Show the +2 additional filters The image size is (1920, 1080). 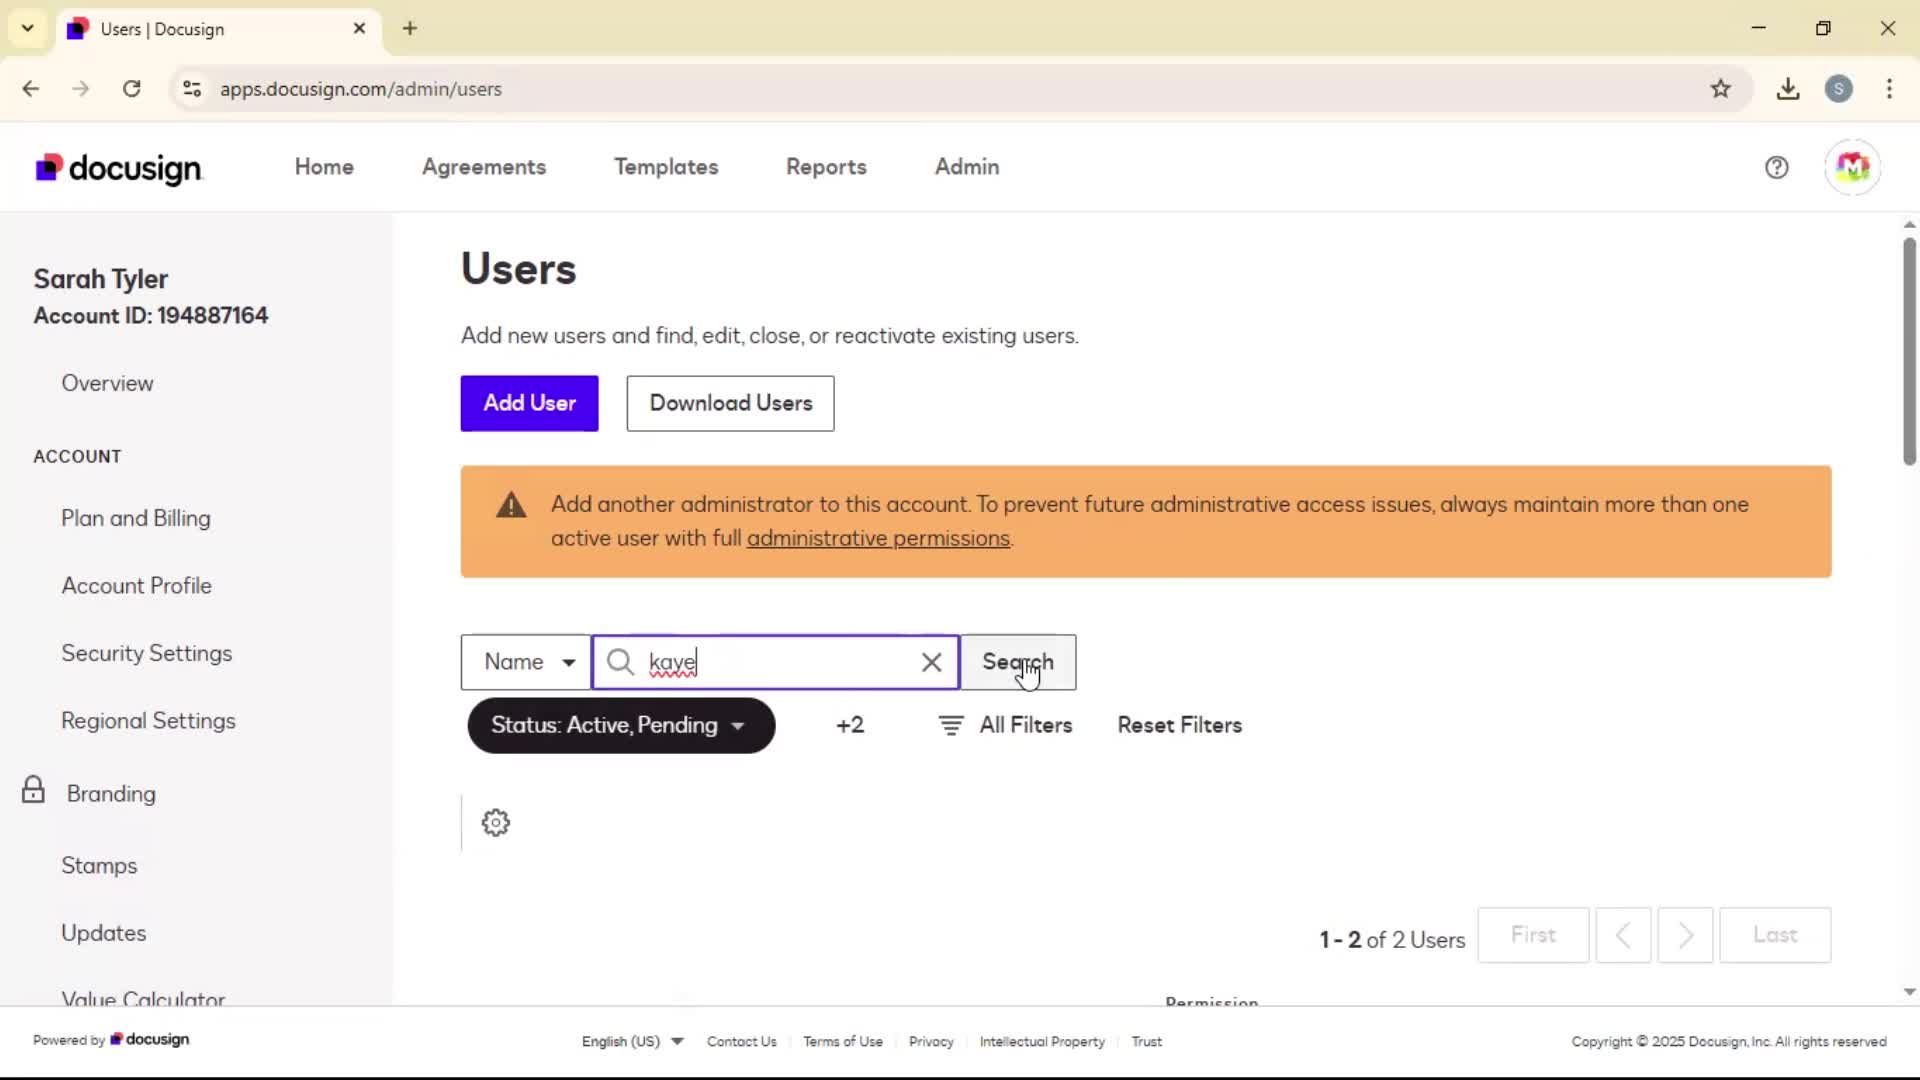850,725
